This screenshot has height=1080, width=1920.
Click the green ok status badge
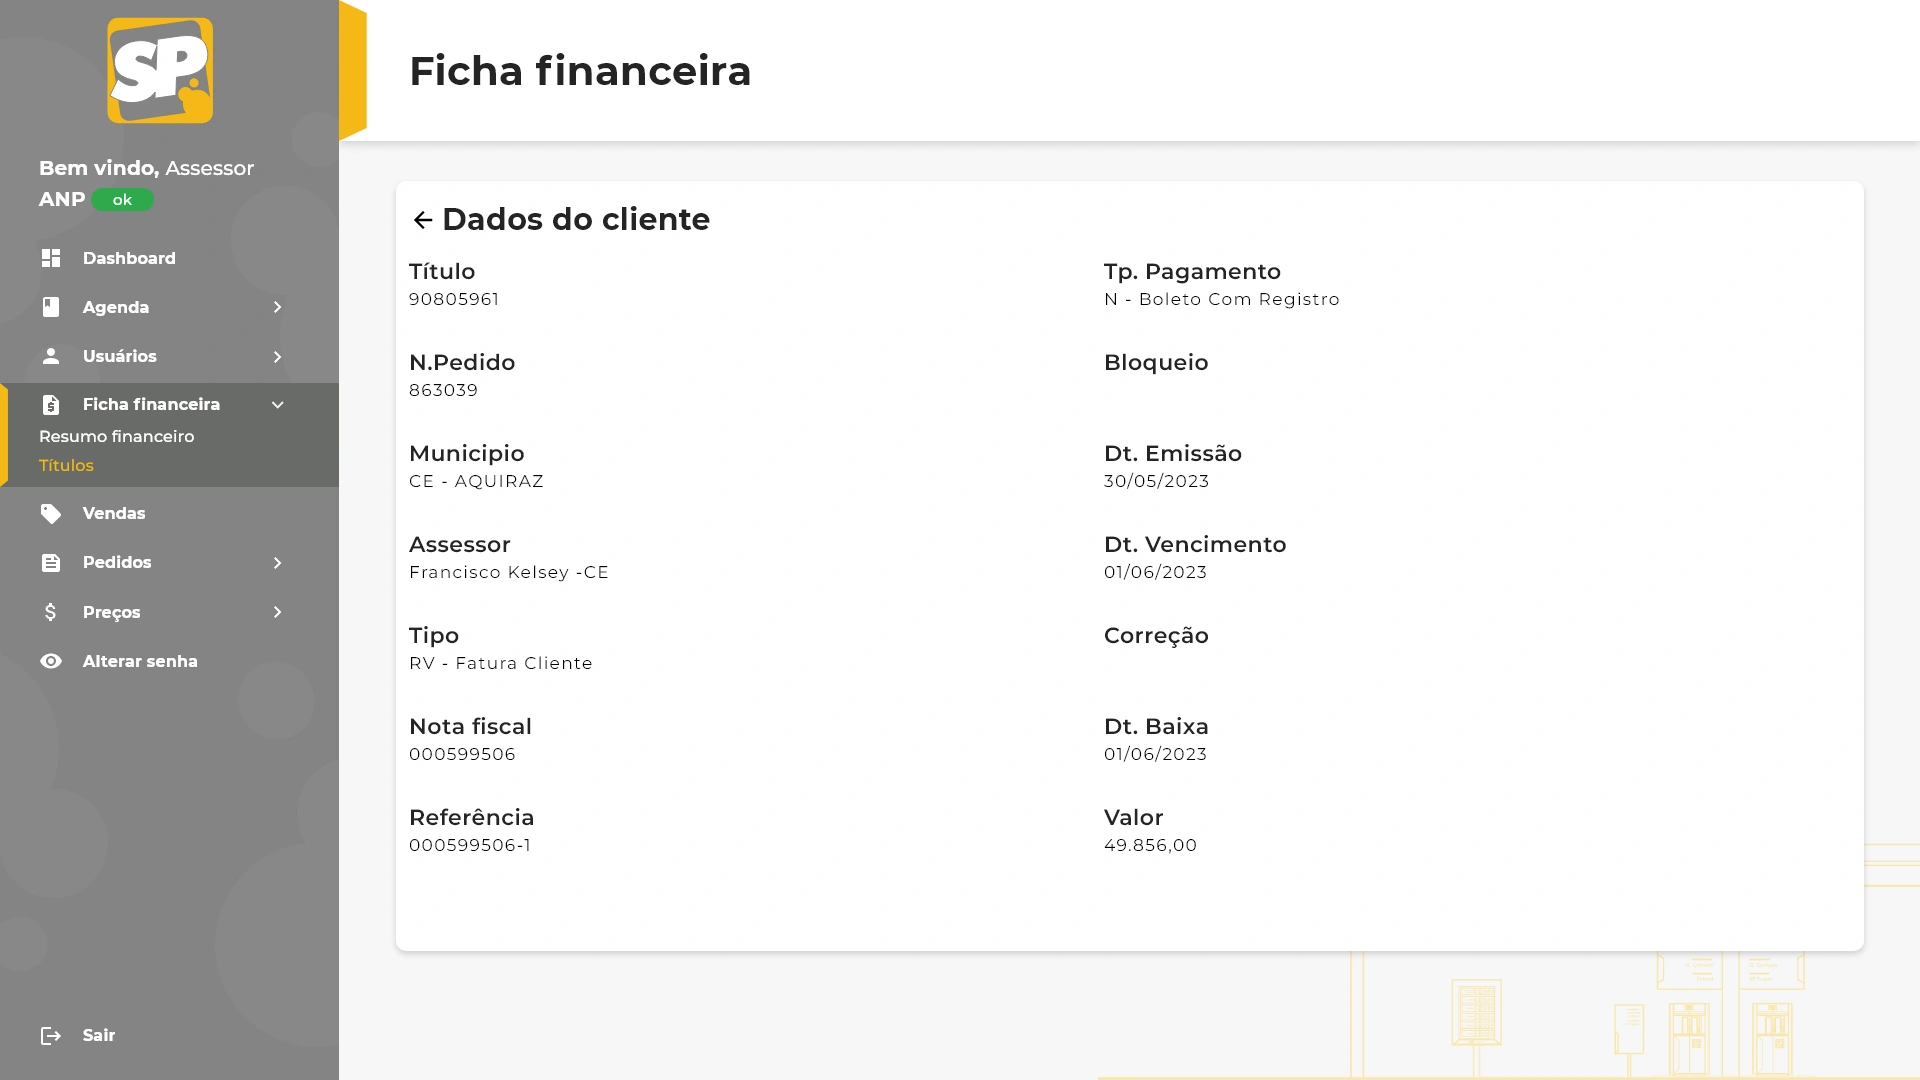click(122, 200)
